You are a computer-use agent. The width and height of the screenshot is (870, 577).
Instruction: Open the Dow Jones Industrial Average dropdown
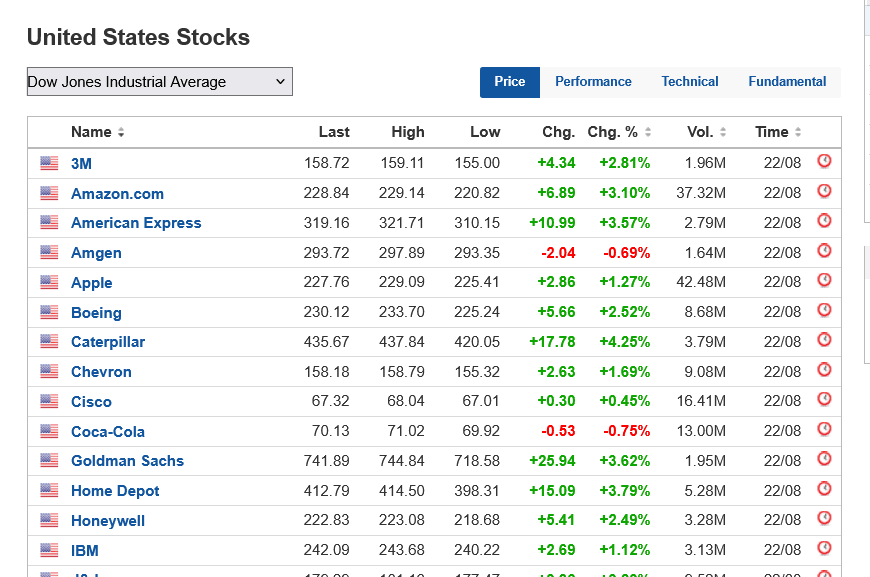point(160,82)
